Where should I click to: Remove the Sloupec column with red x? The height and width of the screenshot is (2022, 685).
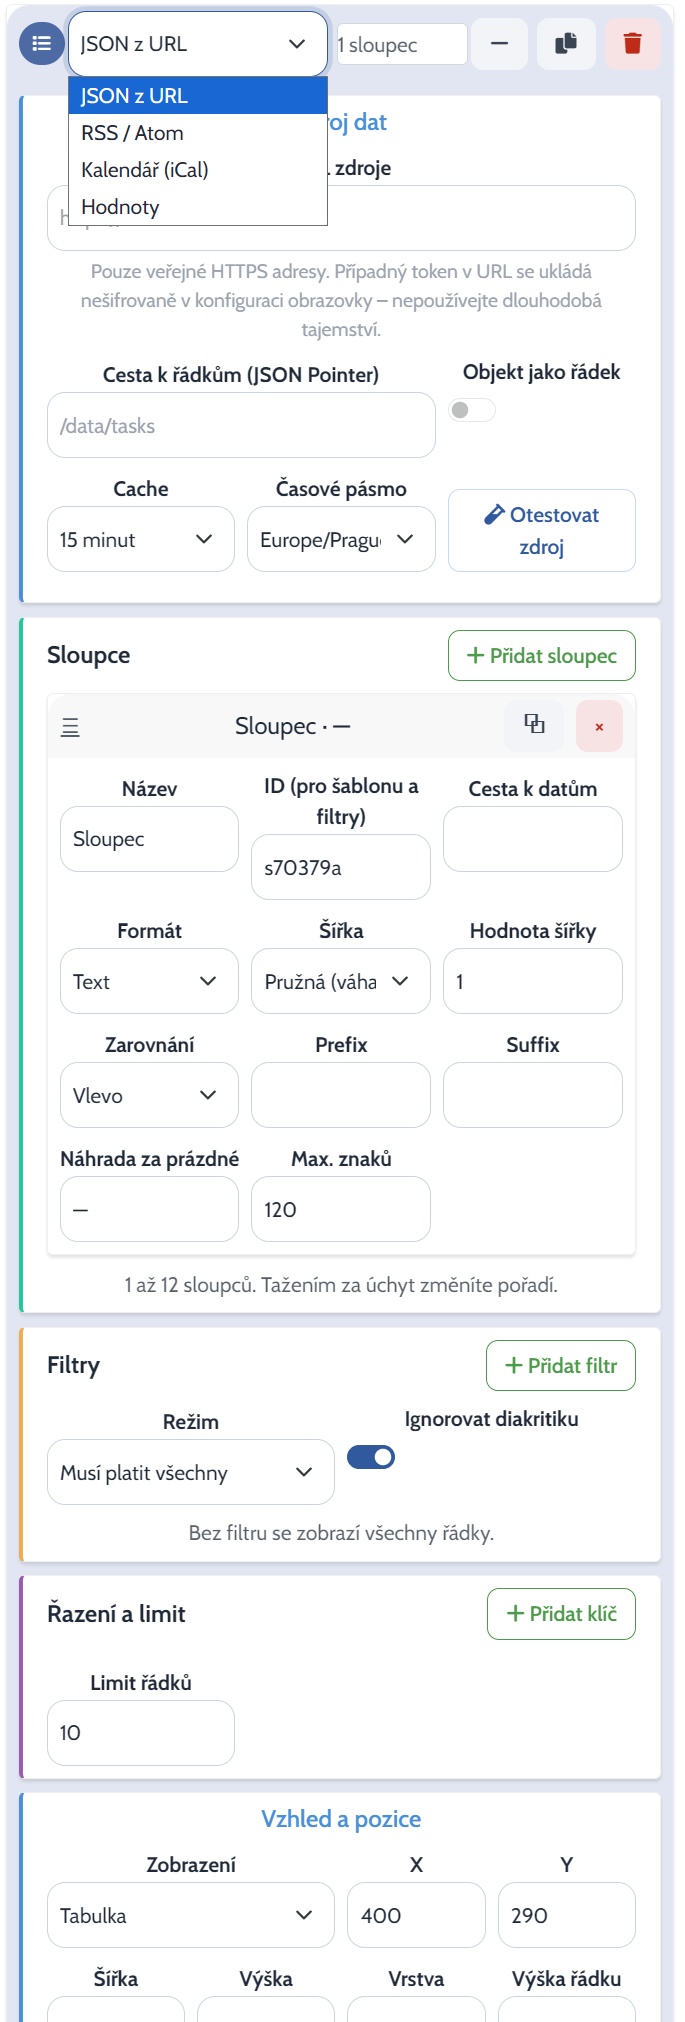tap(599, 726)
